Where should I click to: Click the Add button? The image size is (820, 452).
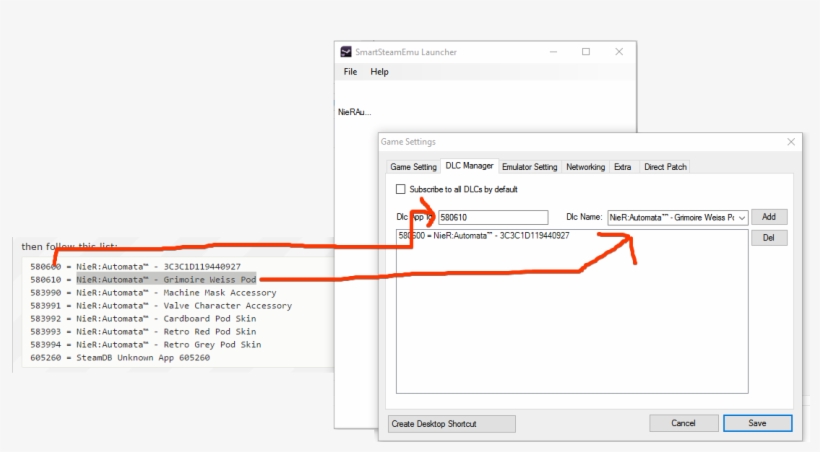coord(769,217)
